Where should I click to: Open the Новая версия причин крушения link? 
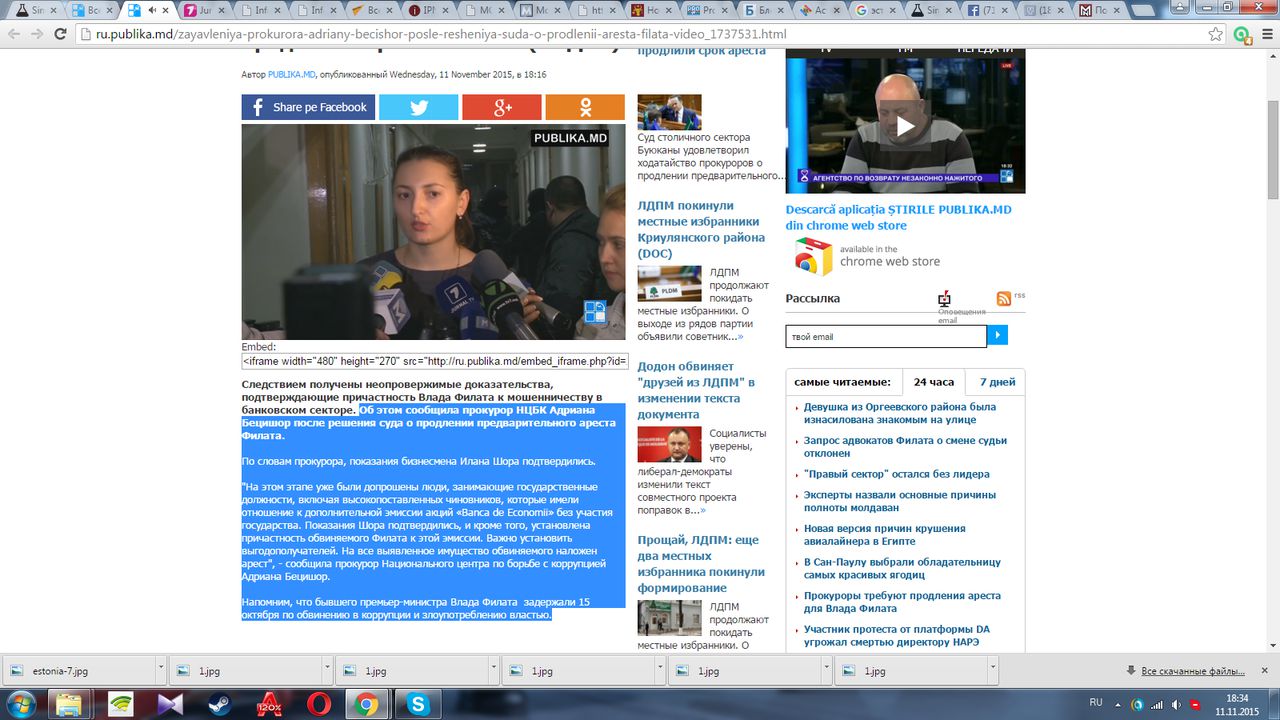click(x=885, y=535)
